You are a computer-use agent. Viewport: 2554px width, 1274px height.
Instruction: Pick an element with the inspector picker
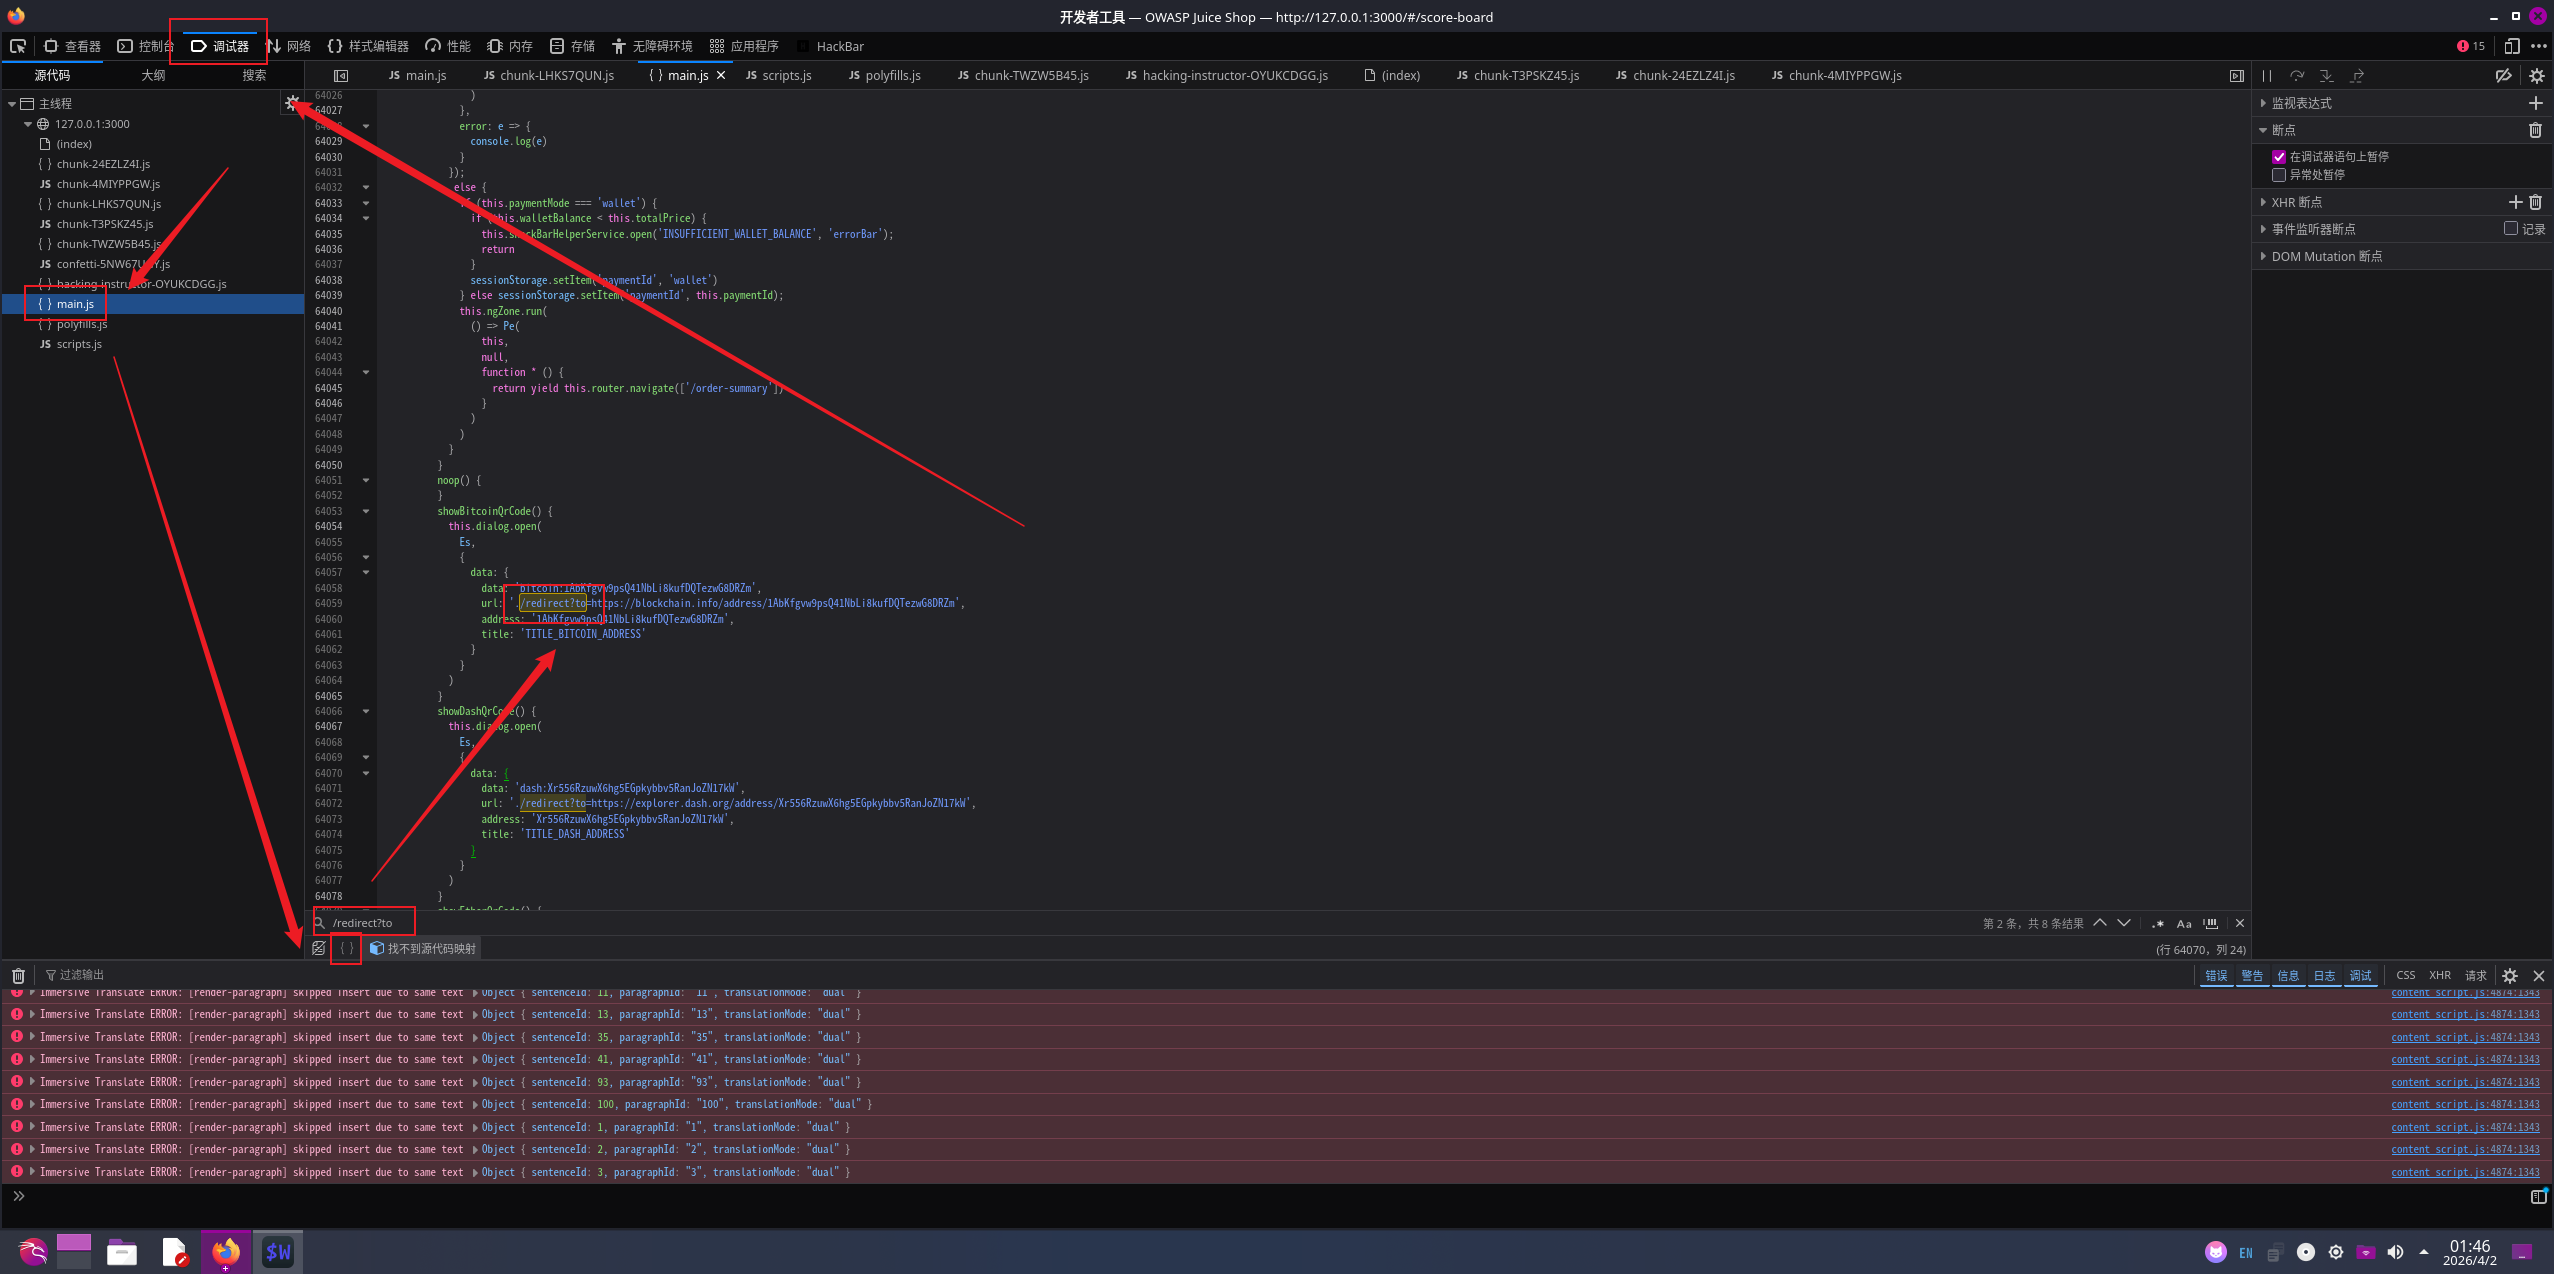(x=18, y=46)
